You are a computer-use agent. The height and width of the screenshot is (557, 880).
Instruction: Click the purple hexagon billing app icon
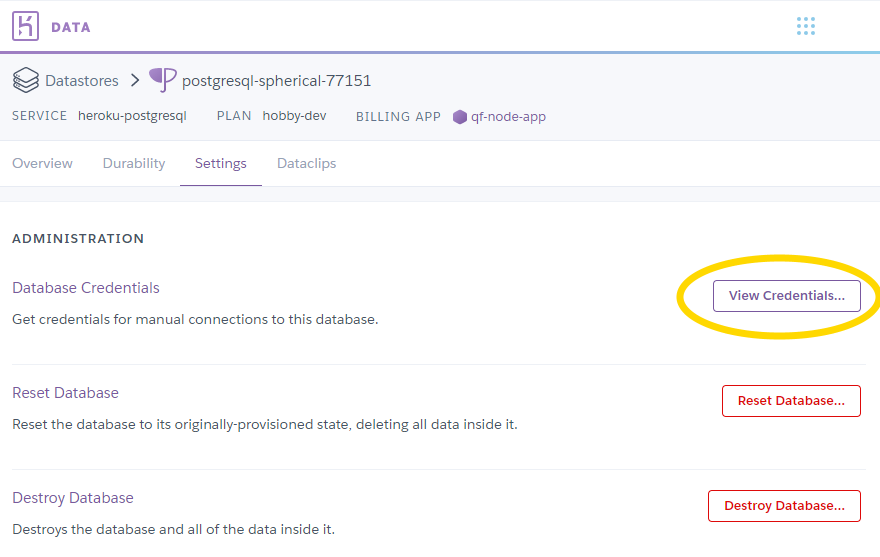coord(460,116)
